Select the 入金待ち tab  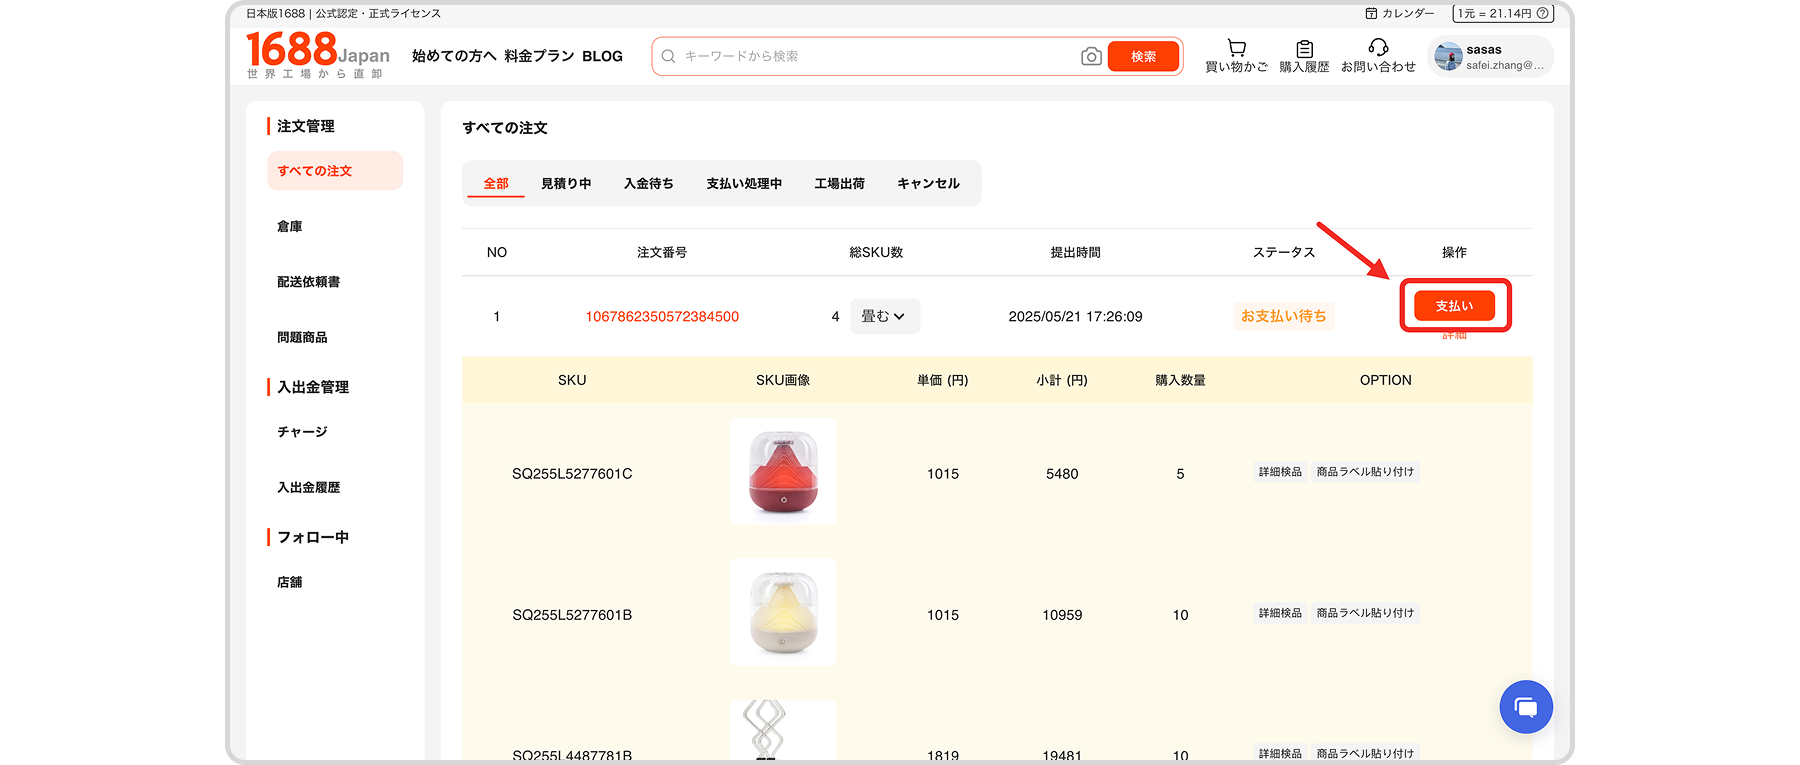(x=648, y=184)
